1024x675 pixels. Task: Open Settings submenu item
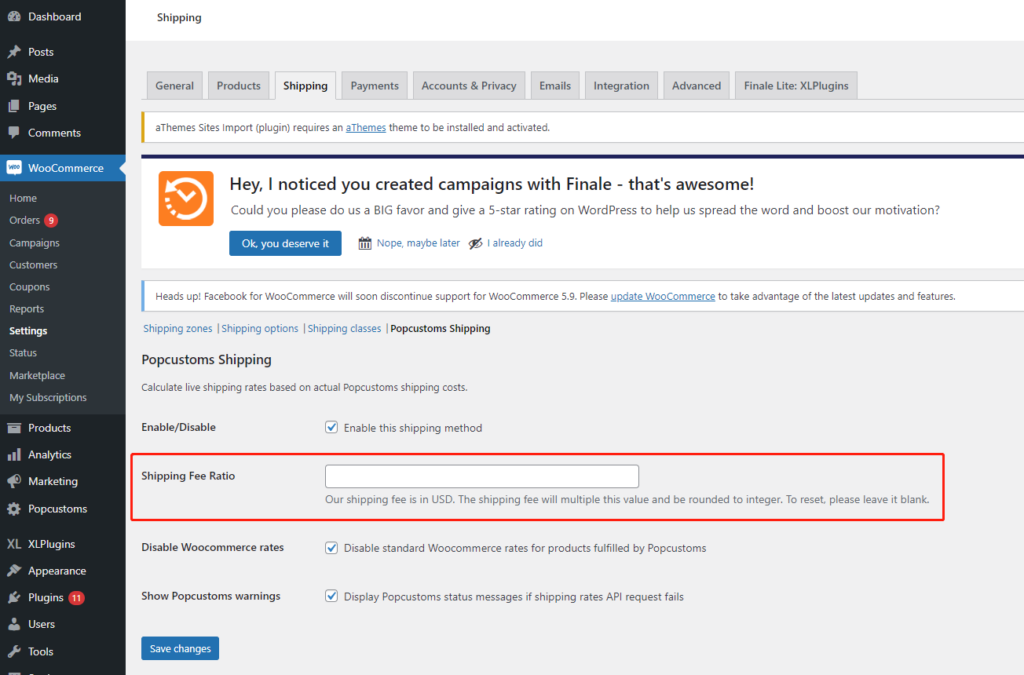pyautogui.click(x=28, y=331)
